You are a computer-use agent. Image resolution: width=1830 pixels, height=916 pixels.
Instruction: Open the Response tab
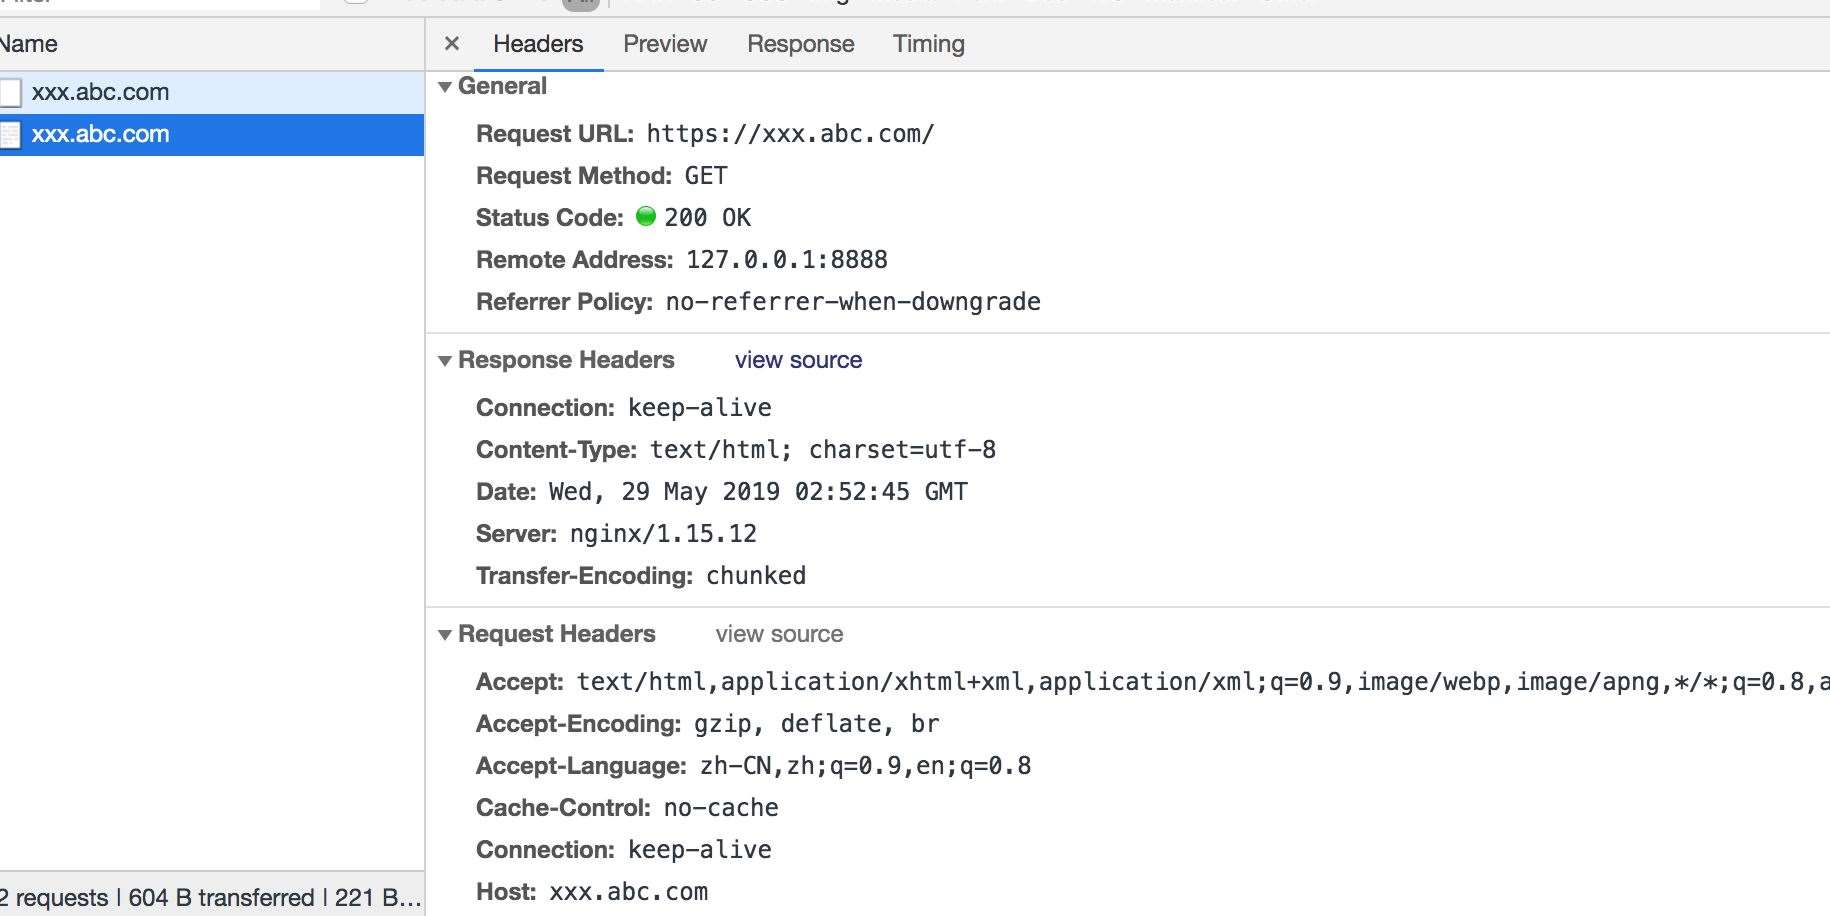(x=800, y=44)
